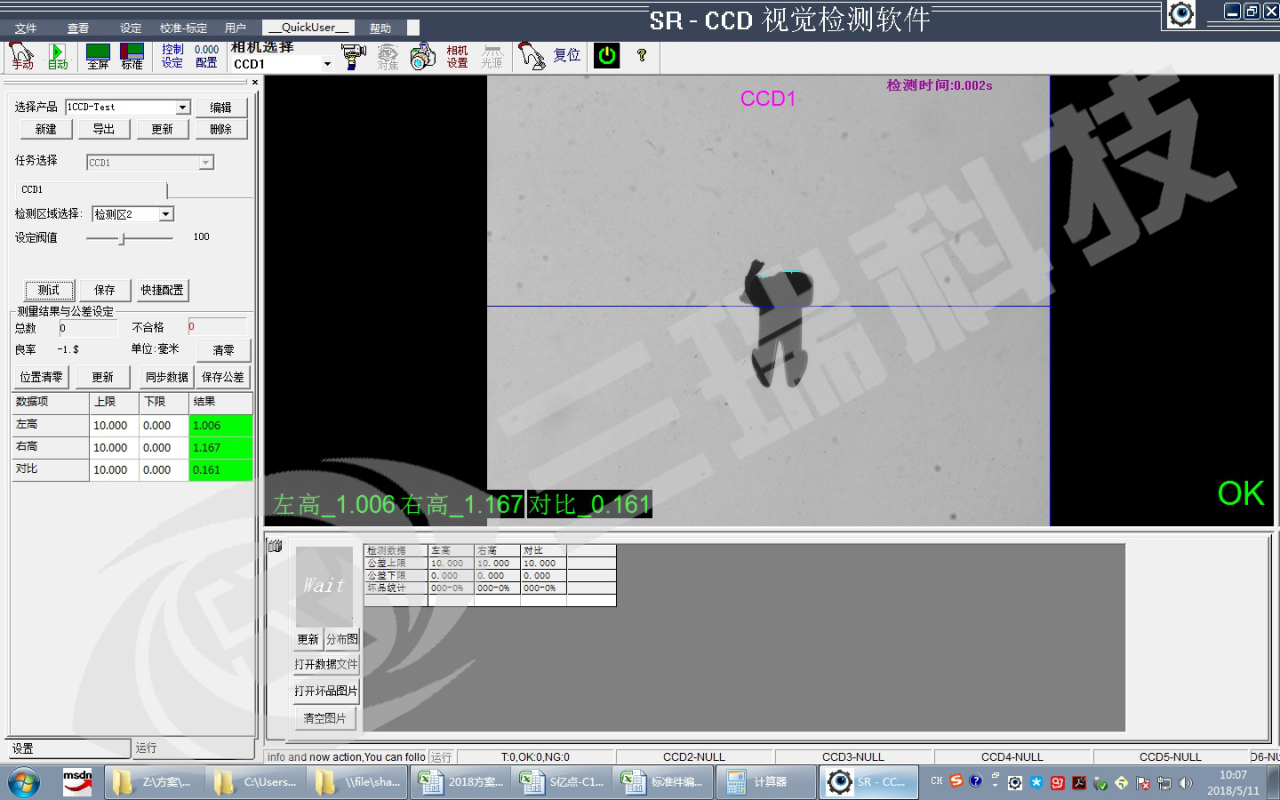Click the 清空图片 clear images button

coord(326,718)
